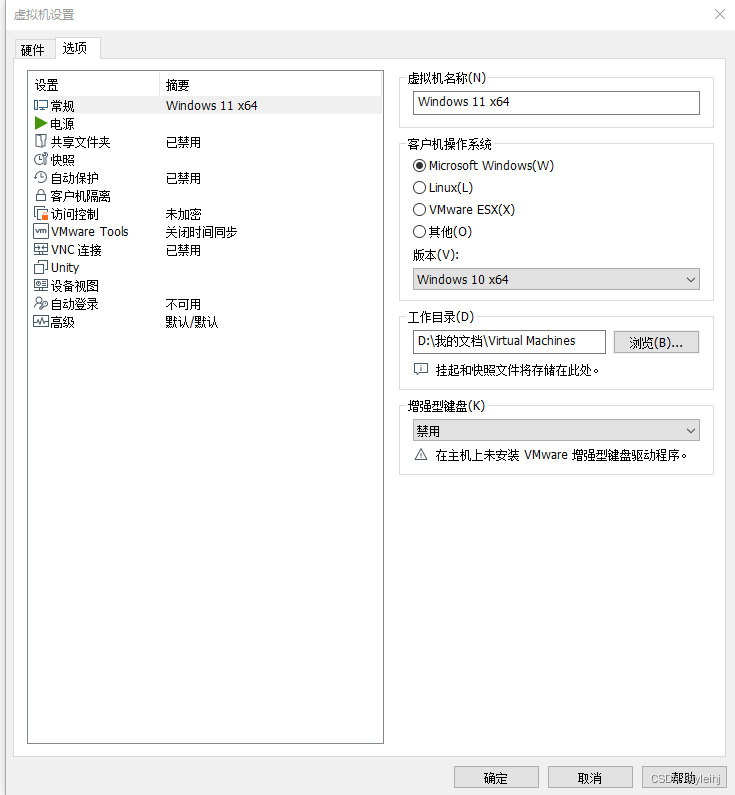735x795 pixels.
Task: Select Microsoft Windows(W) radio button
Action: (x=419, y=166)
